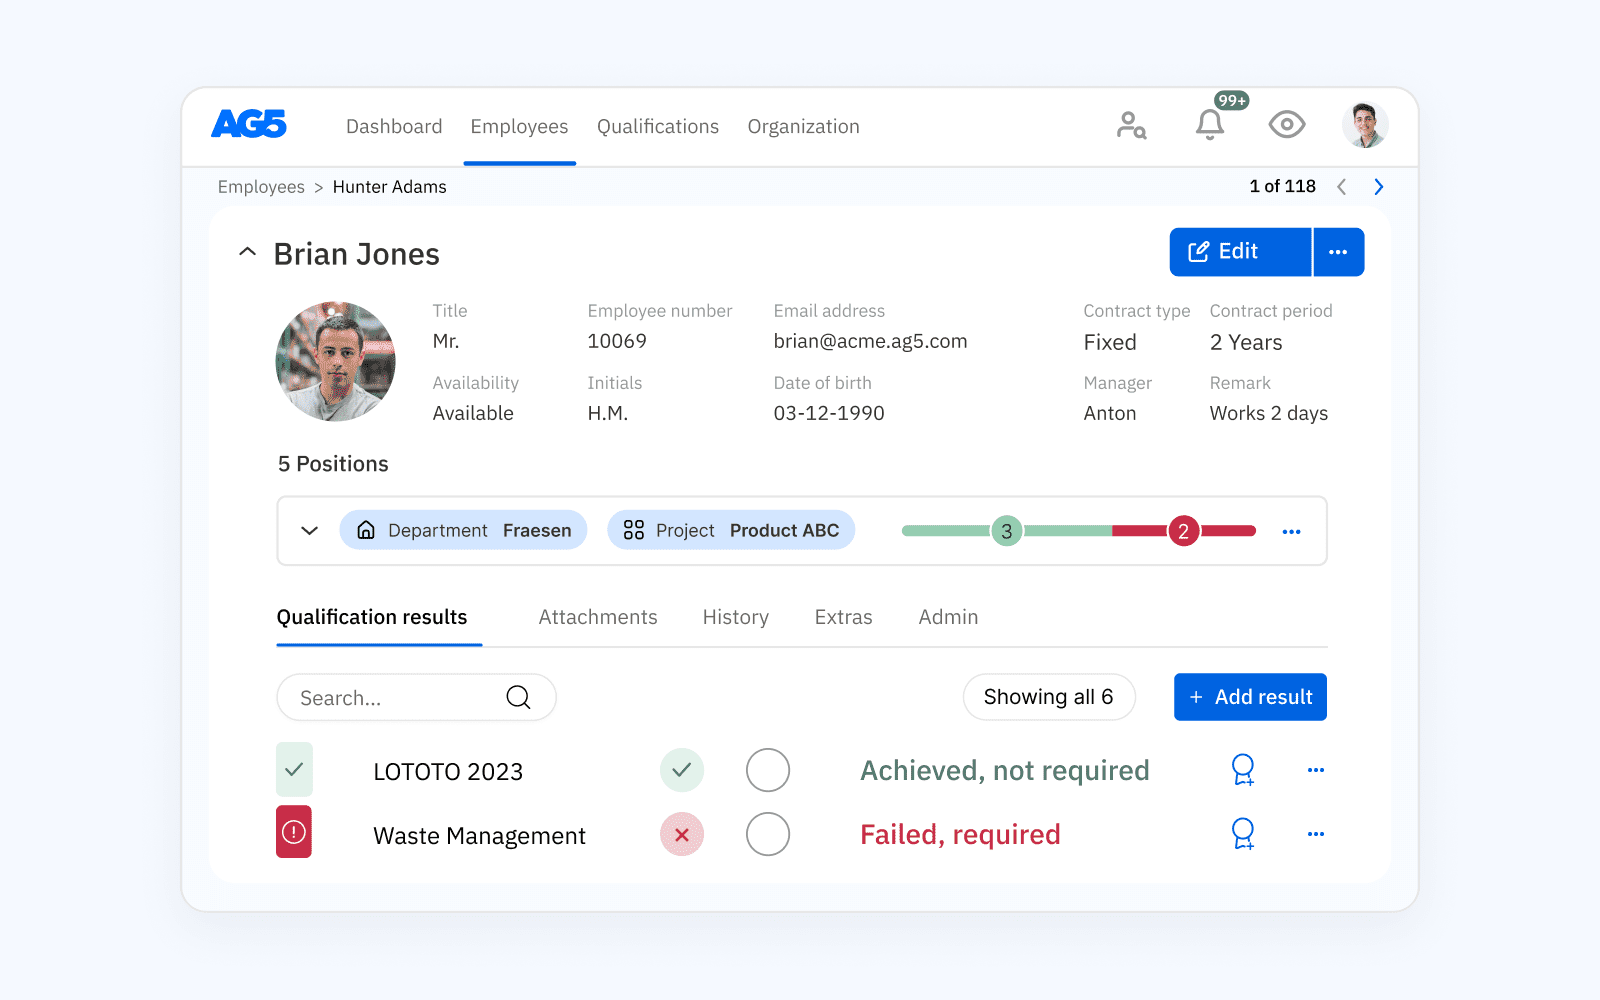Open more options for LOTOTO 2023 row
The image size is (1600, 1000).
pos(1315,770)
